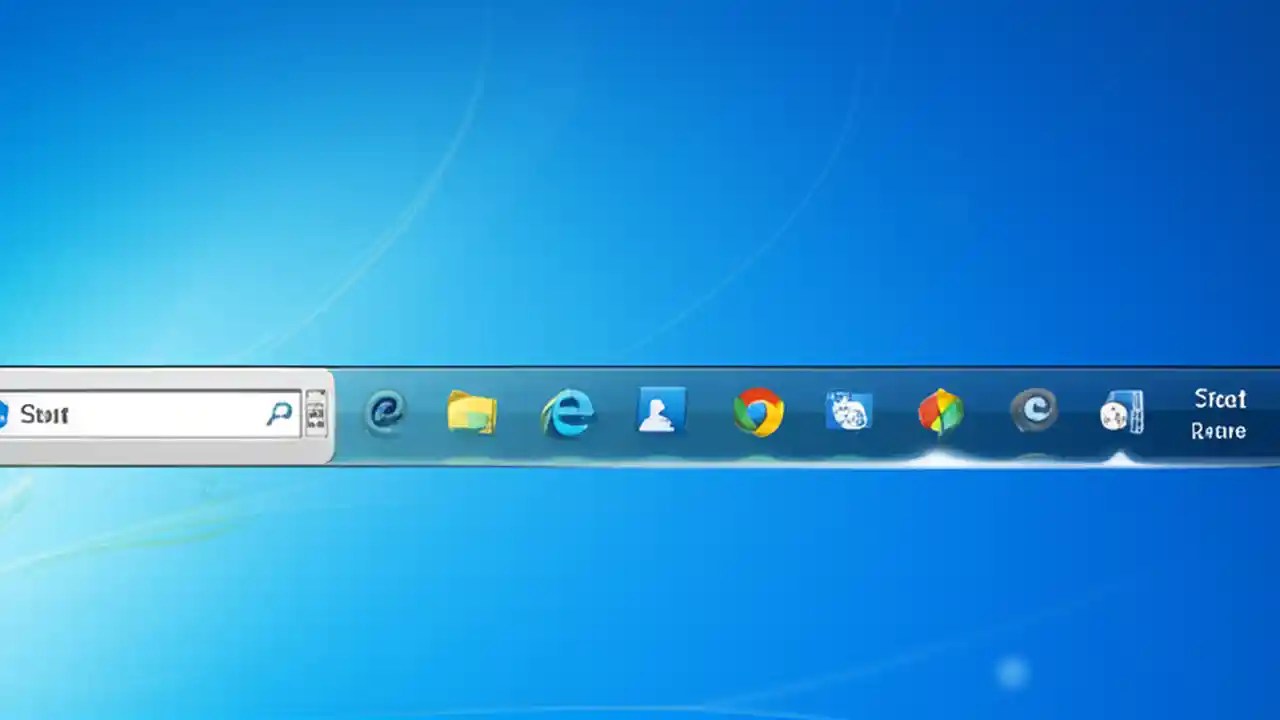Open the Windows Explorer folder icon
Image resolution: width=1280 pixels, height=720 pixels.
(x=472, y=413)
